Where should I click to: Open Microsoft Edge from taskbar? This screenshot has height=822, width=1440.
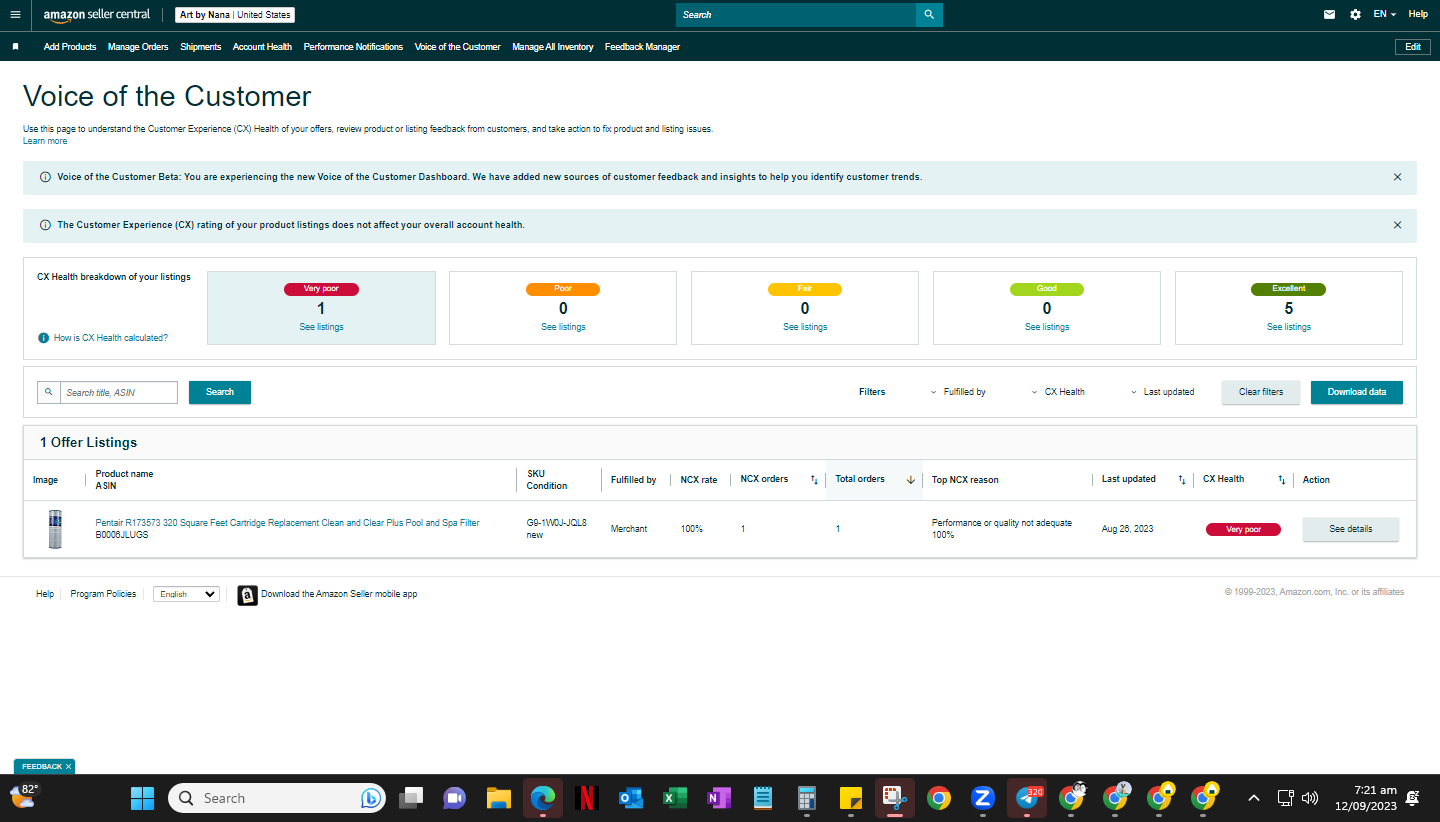(x=543, y=798)
